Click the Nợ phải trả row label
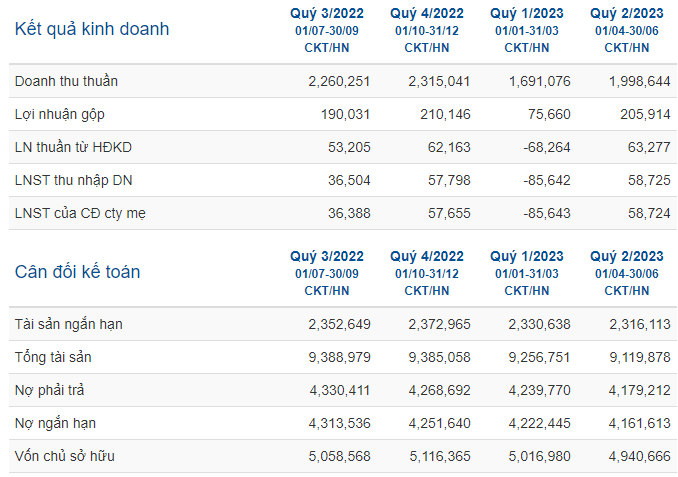Viewport: 678px width, 477px height. coord(49,391)
